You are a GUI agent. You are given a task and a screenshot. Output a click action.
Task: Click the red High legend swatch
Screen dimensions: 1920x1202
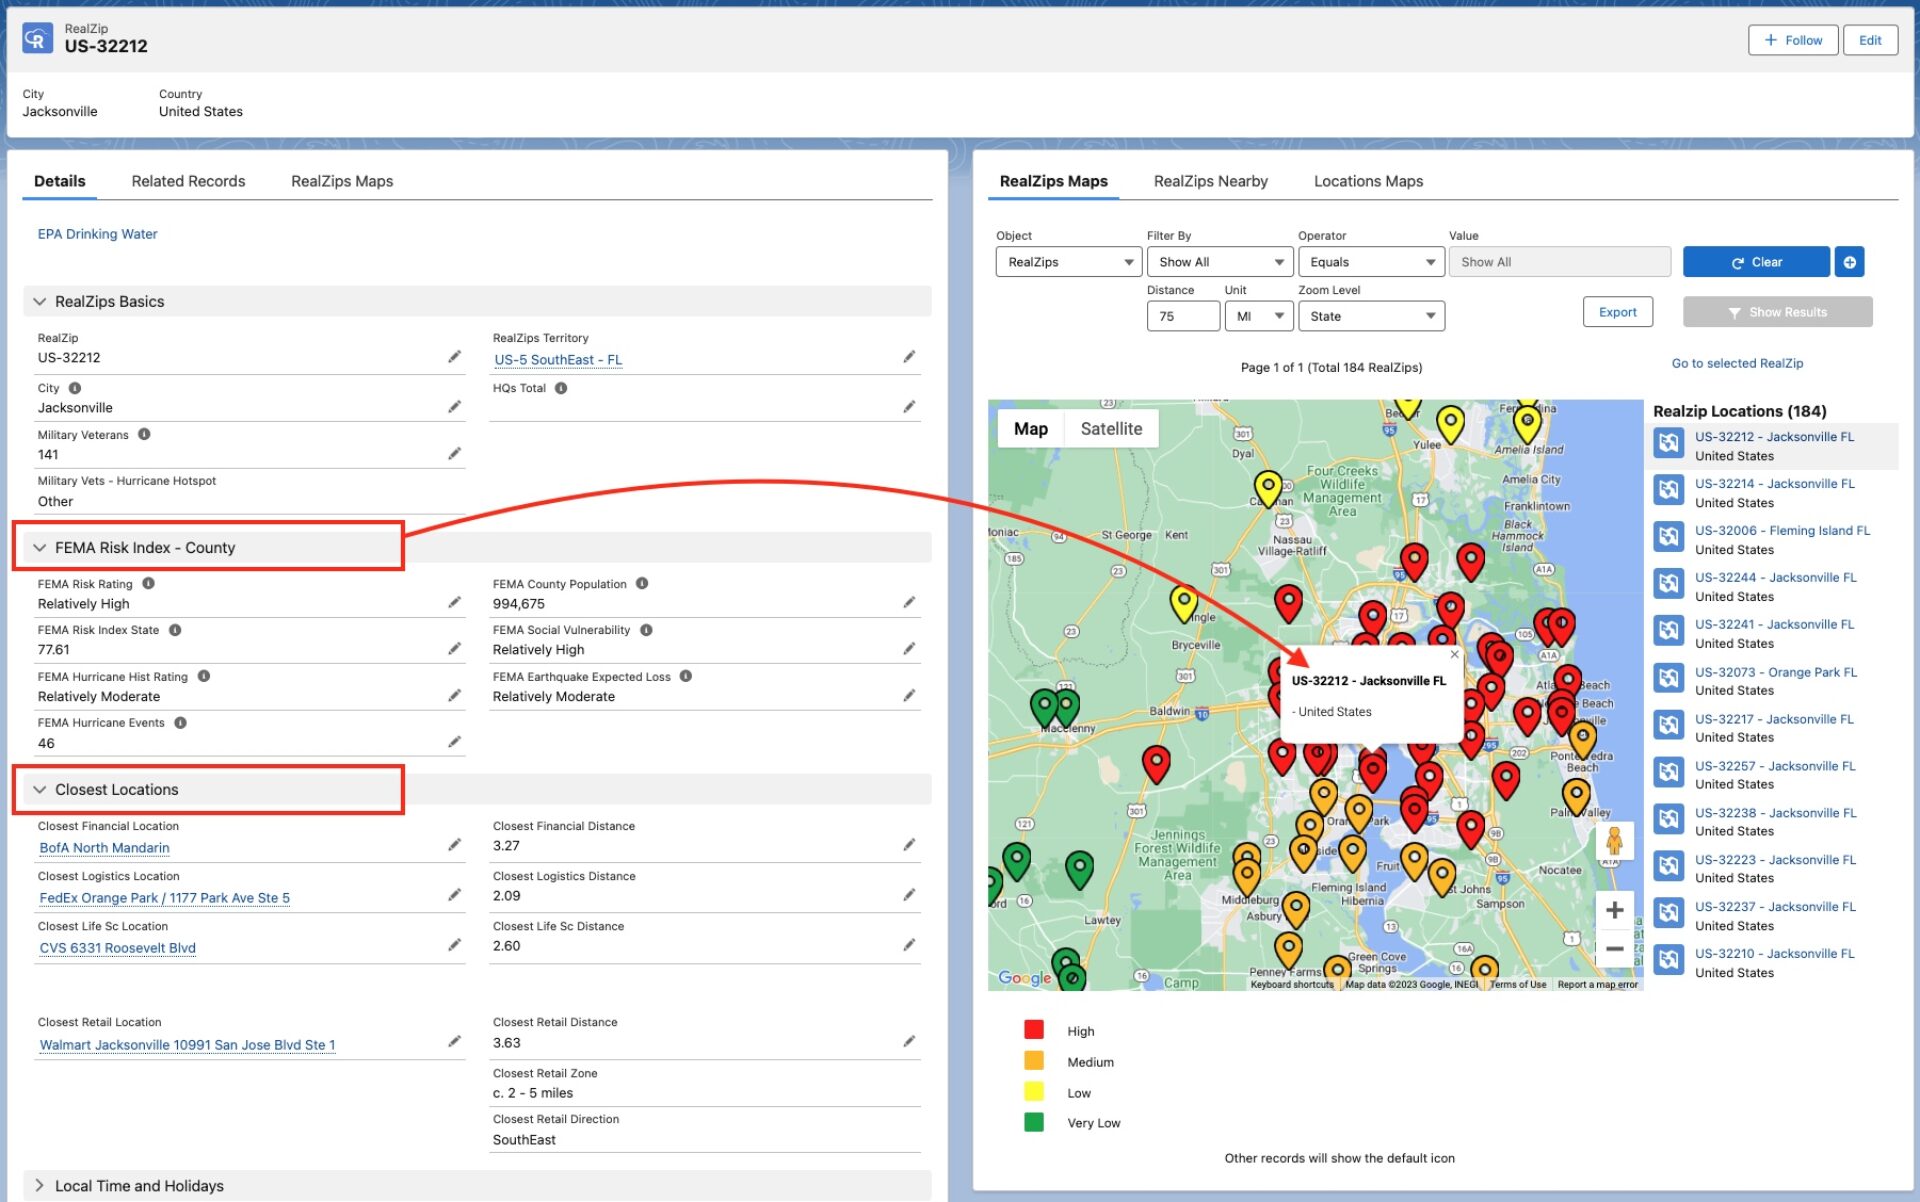1034,1030
